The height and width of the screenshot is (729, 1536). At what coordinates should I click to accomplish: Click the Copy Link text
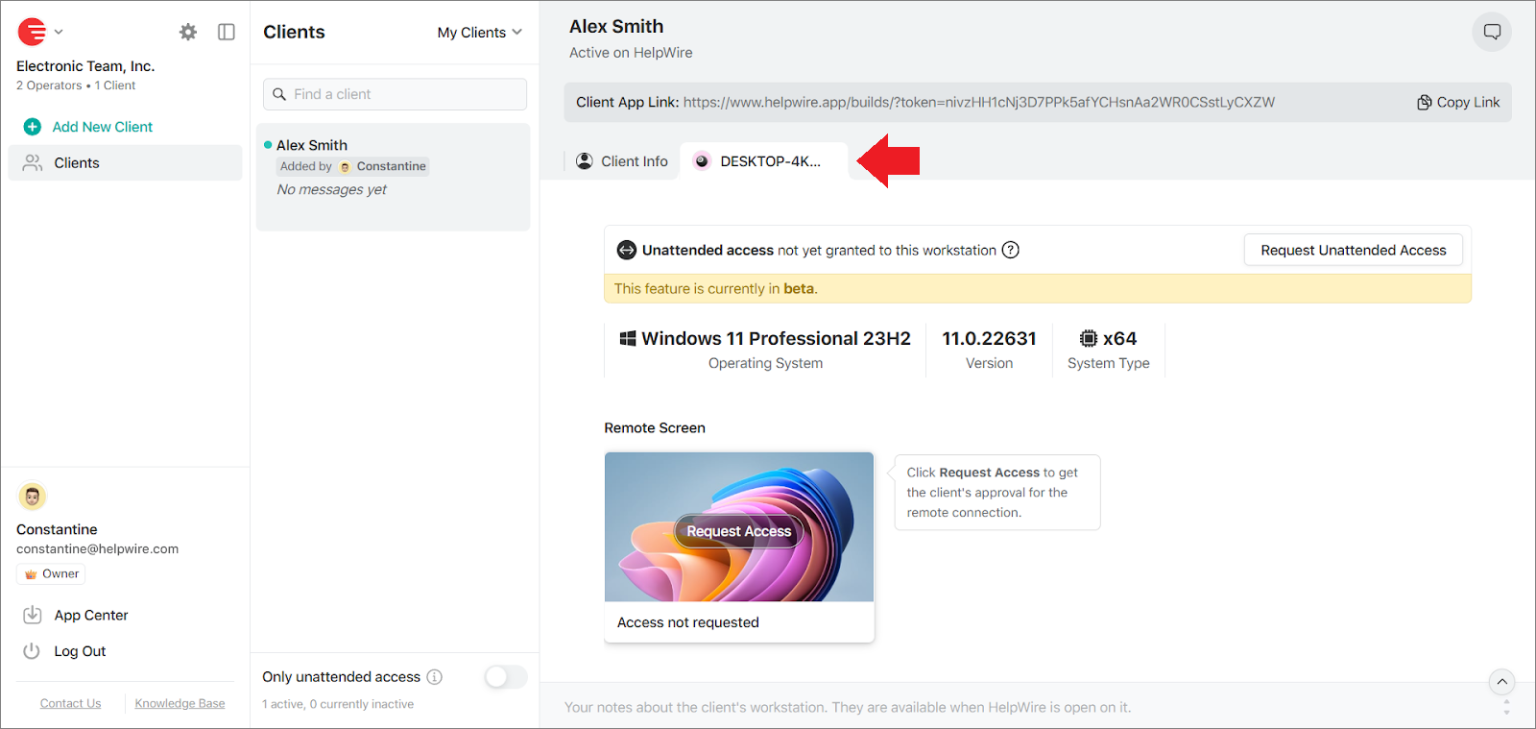[1468, 102]
